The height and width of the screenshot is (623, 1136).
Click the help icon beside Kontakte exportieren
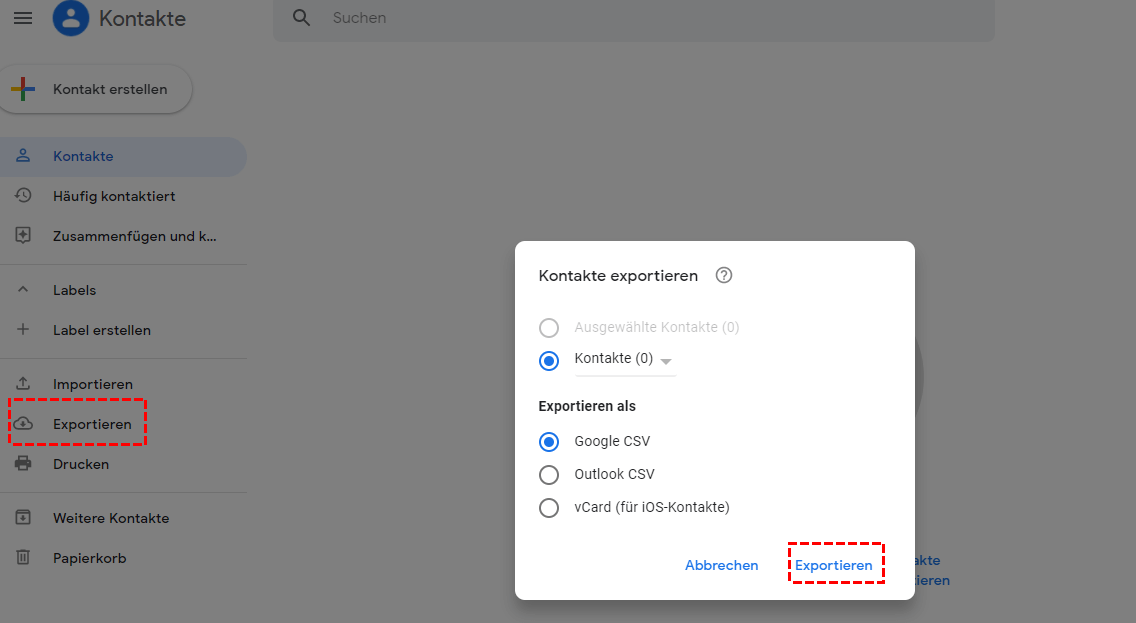tap(724, 275)
